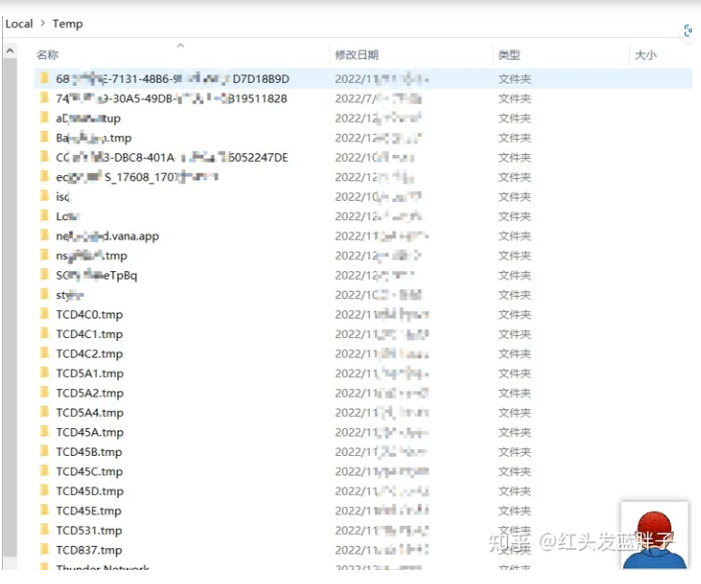Screen dimensions: 701x584
Task: Select the TCD5A1.tmp folder icon
Action: 44,373
